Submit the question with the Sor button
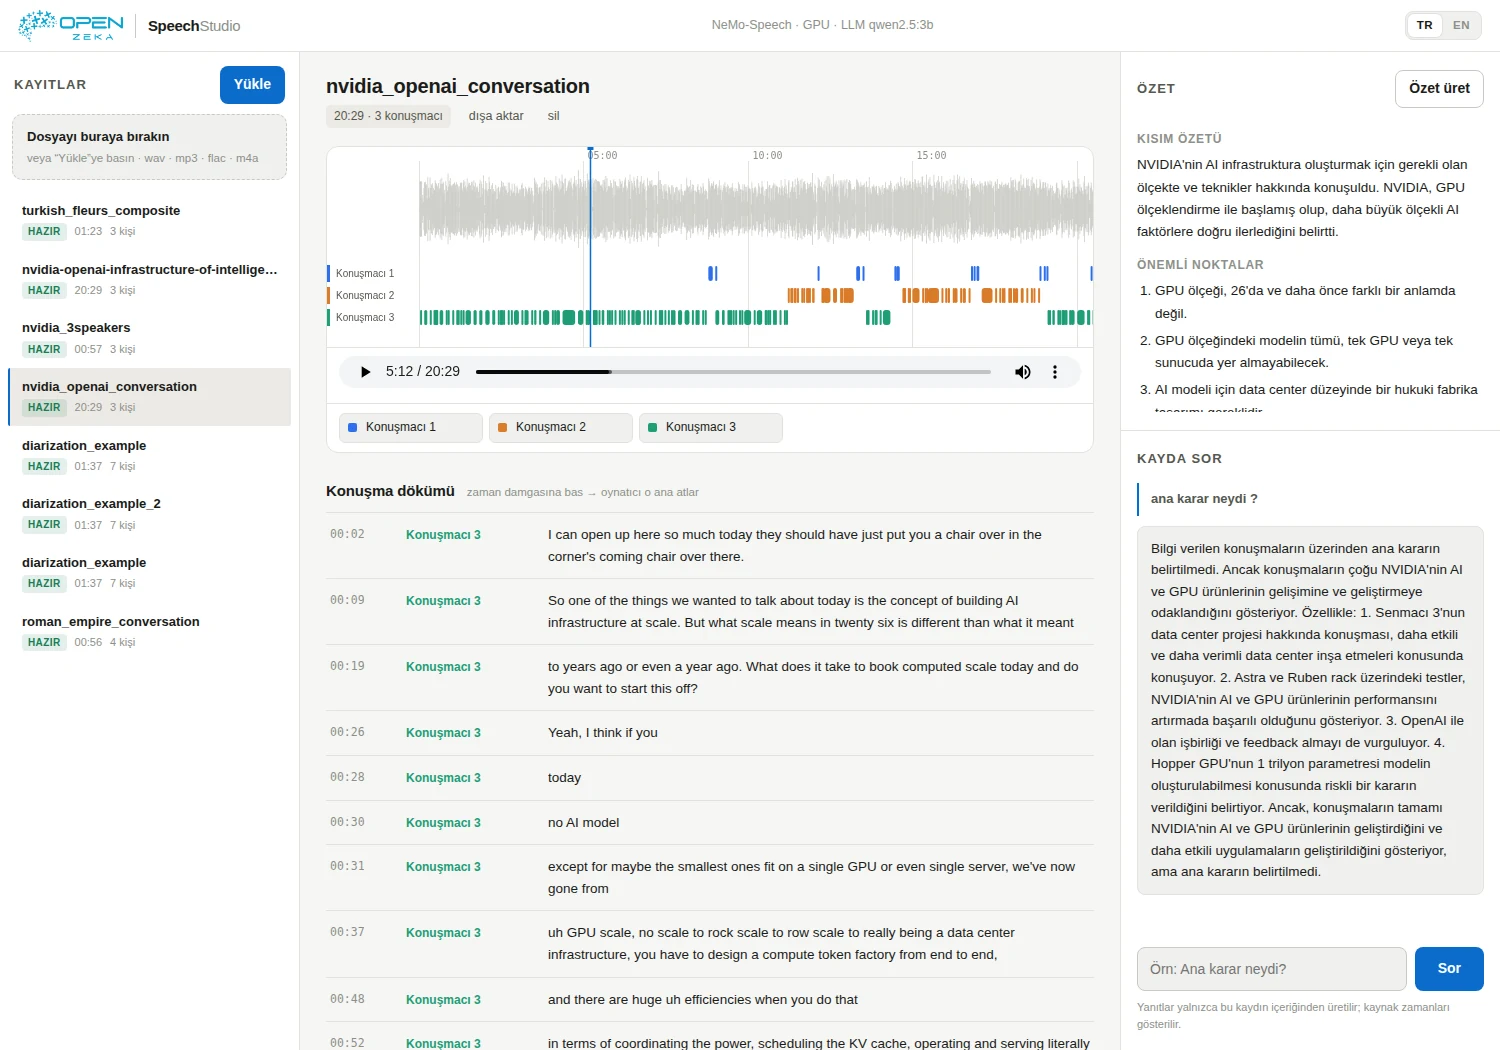This screenshot has width=1500, height=1050. [1449, 969]
